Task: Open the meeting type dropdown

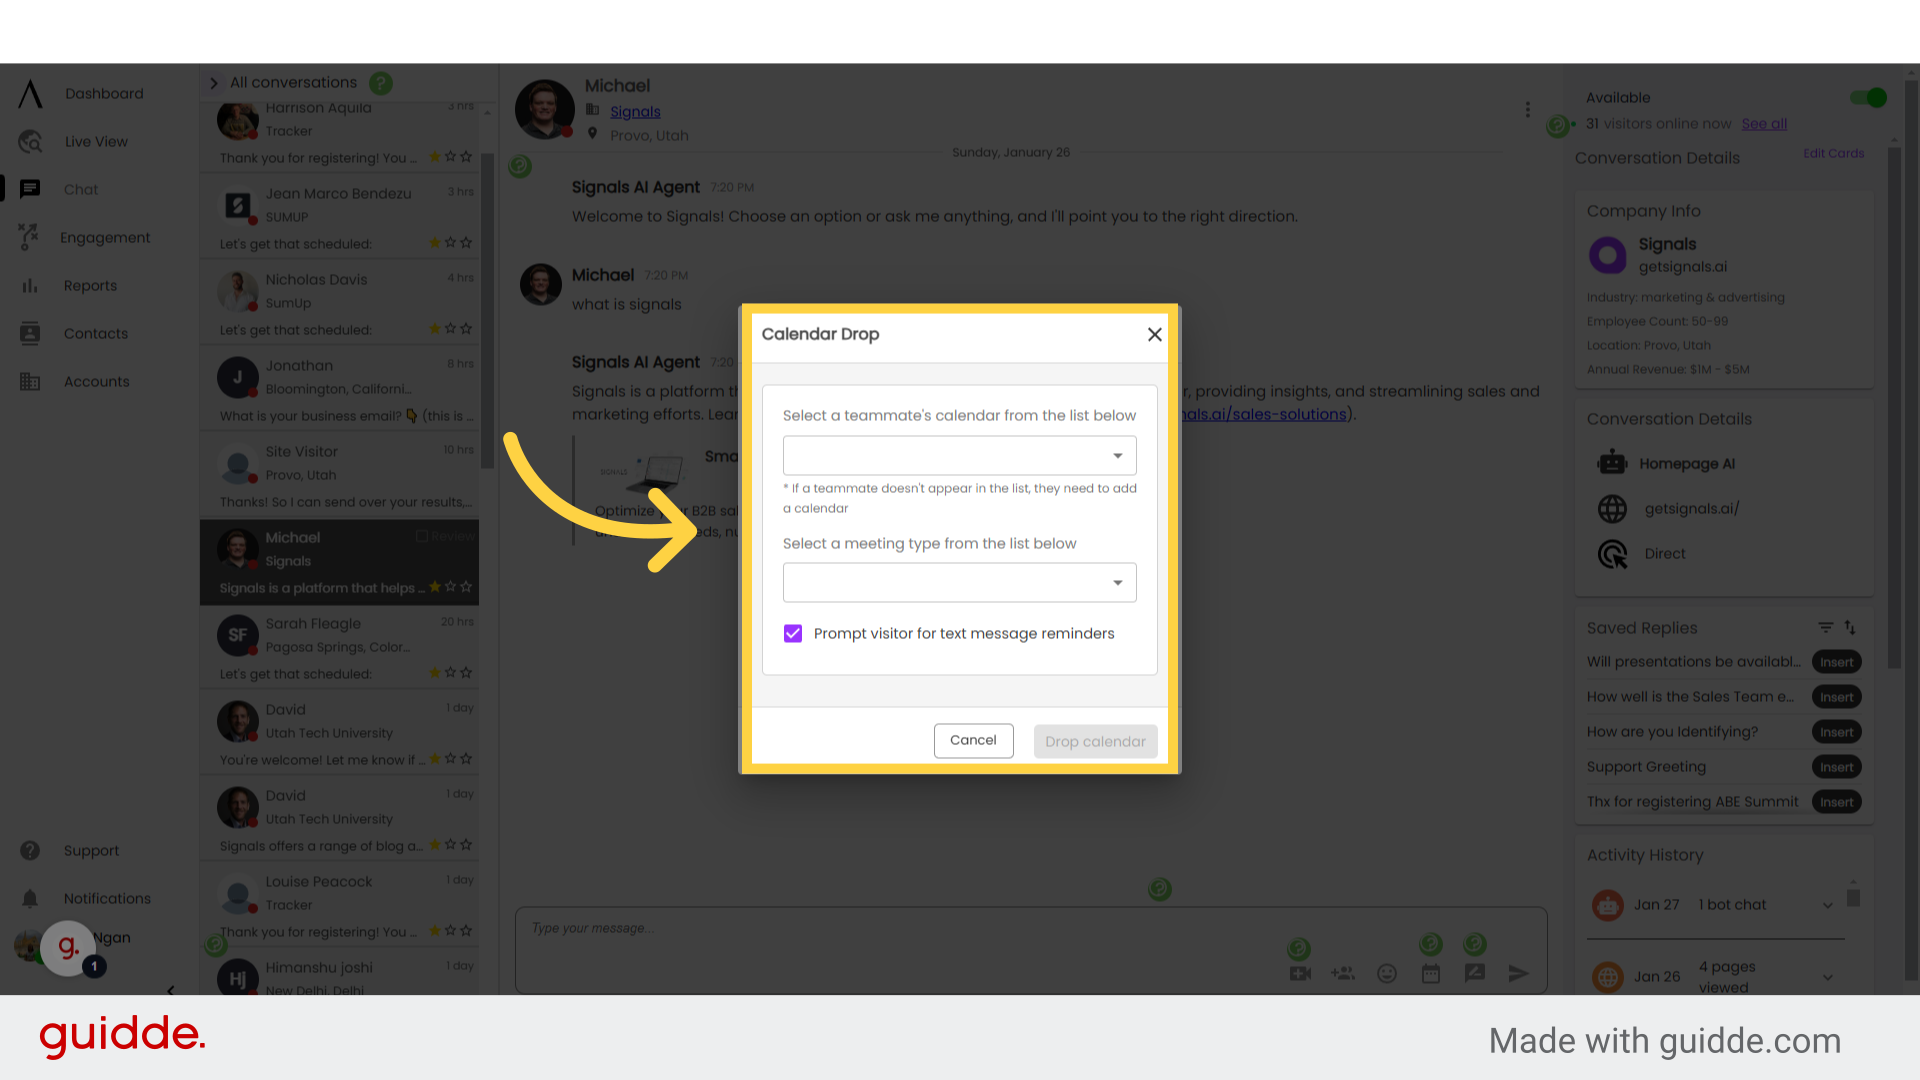Action: tap(959, 582)
